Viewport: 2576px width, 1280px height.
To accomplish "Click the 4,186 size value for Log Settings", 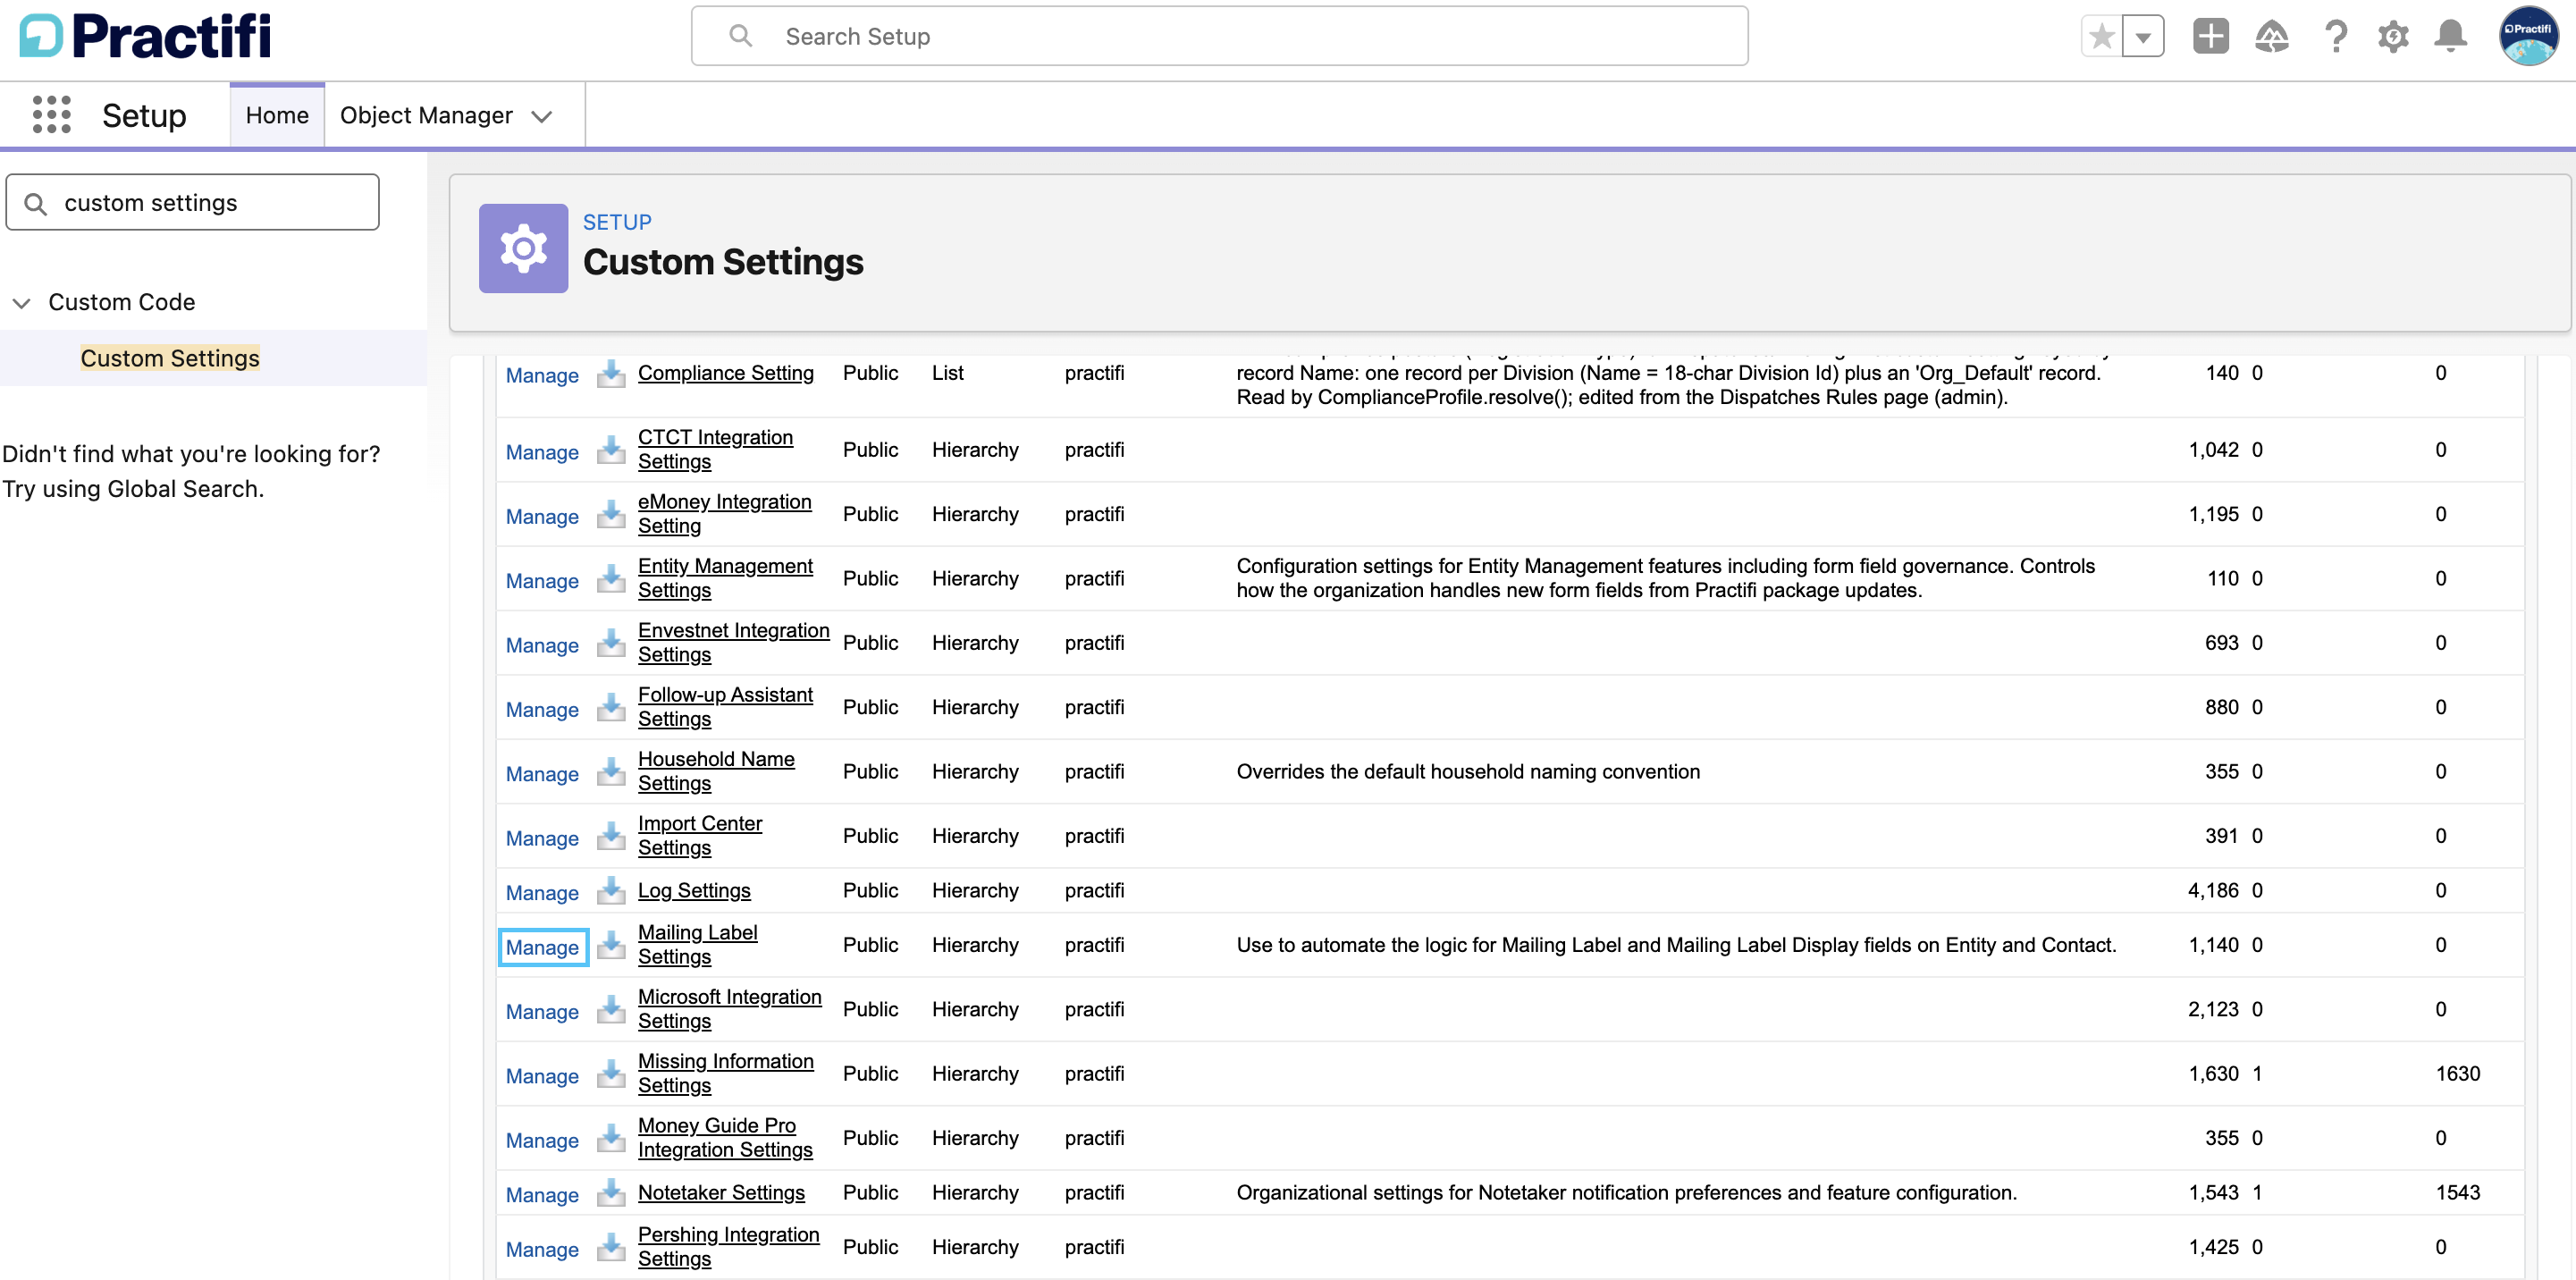I will (x=2212, y=890).
